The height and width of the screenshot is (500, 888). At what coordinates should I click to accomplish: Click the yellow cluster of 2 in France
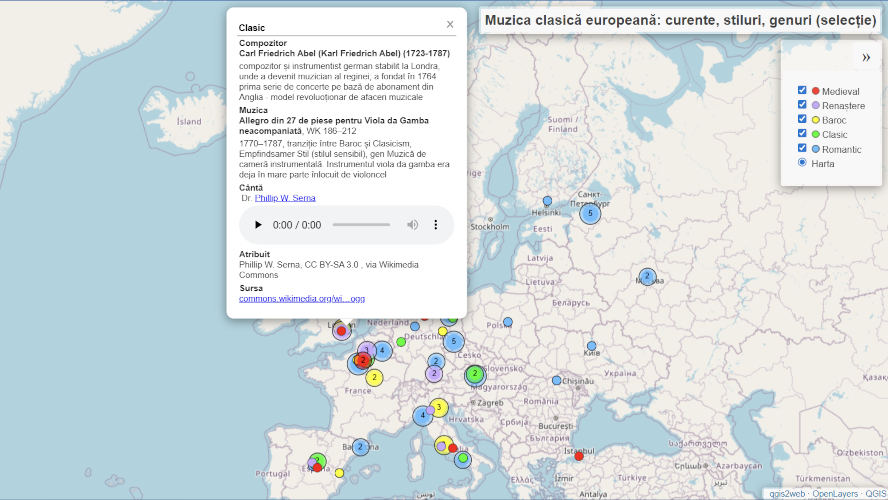pos(374,377)
